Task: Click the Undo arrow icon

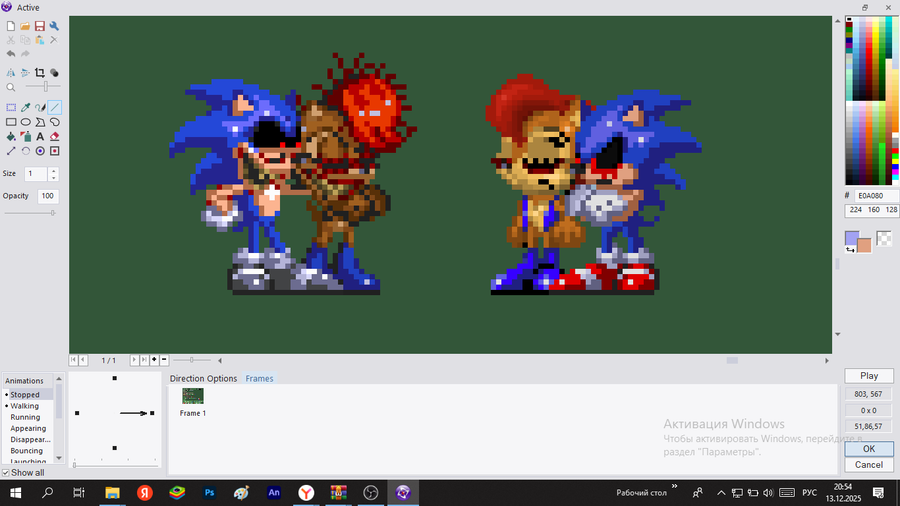Action: [11, 54]
